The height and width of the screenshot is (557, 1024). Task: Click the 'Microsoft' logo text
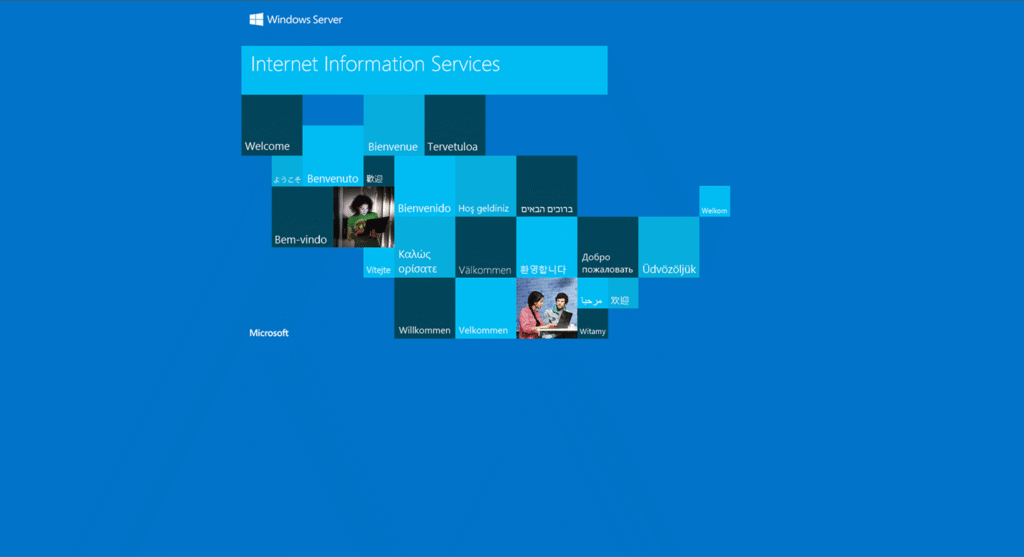(268, 333)
